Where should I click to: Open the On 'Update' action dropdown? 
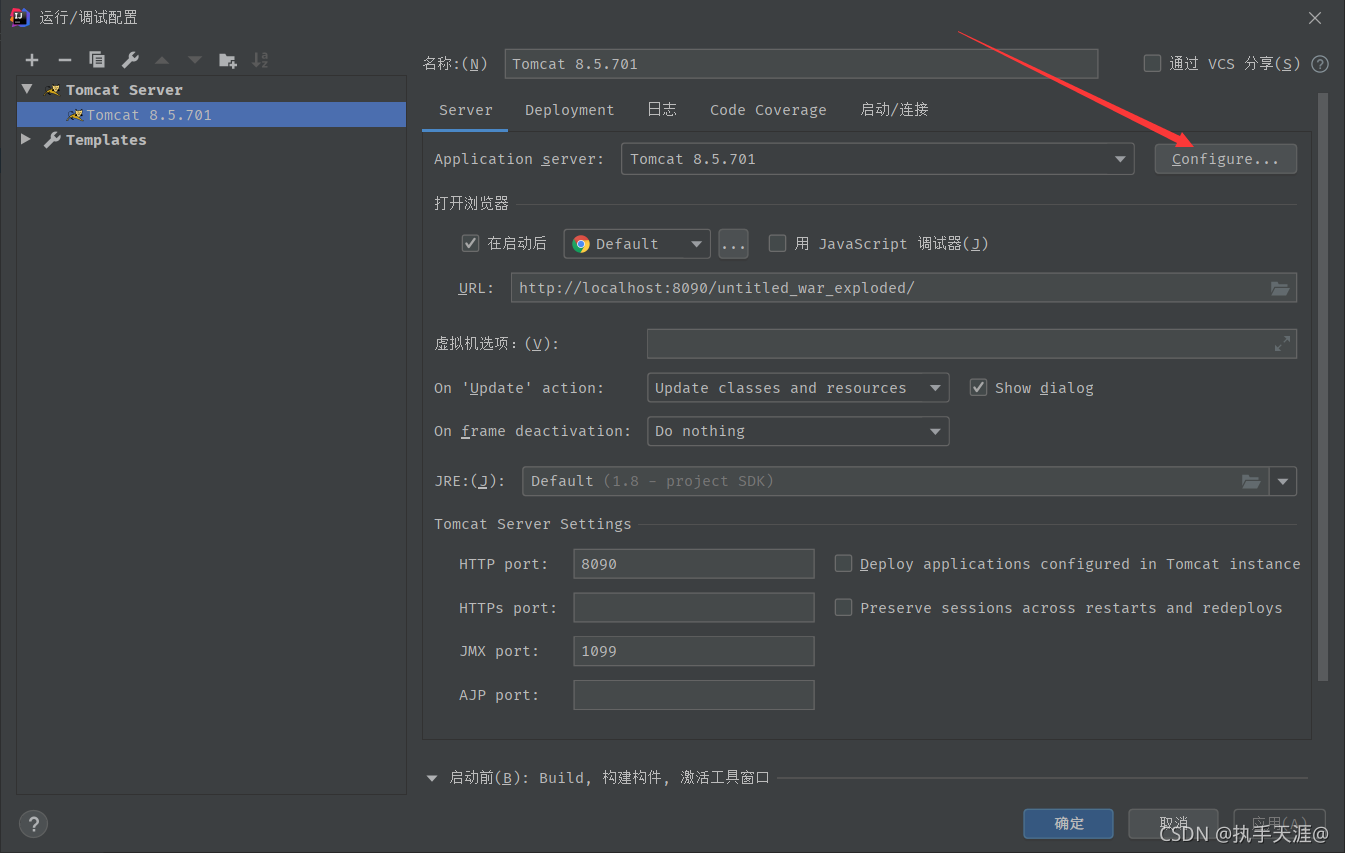(x=798, y=388)
